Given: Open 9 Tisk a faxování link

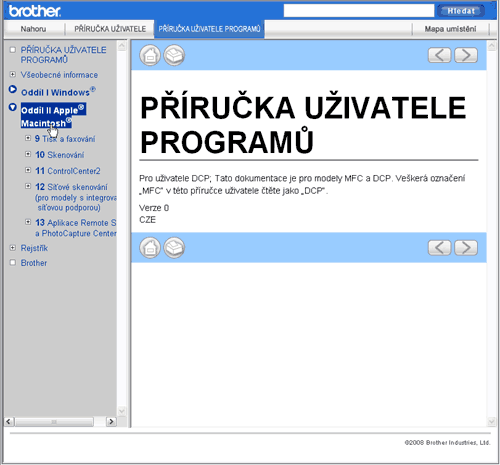Looking at the screenshot, I should (65, 139).
